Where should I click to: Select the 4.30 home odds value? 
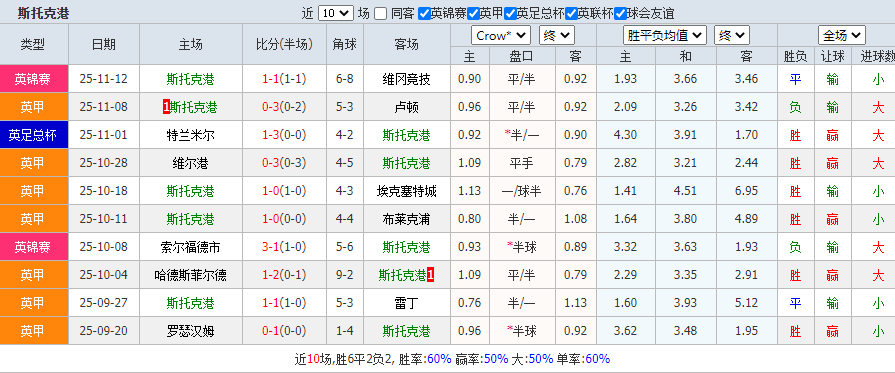tap(625, 135)
